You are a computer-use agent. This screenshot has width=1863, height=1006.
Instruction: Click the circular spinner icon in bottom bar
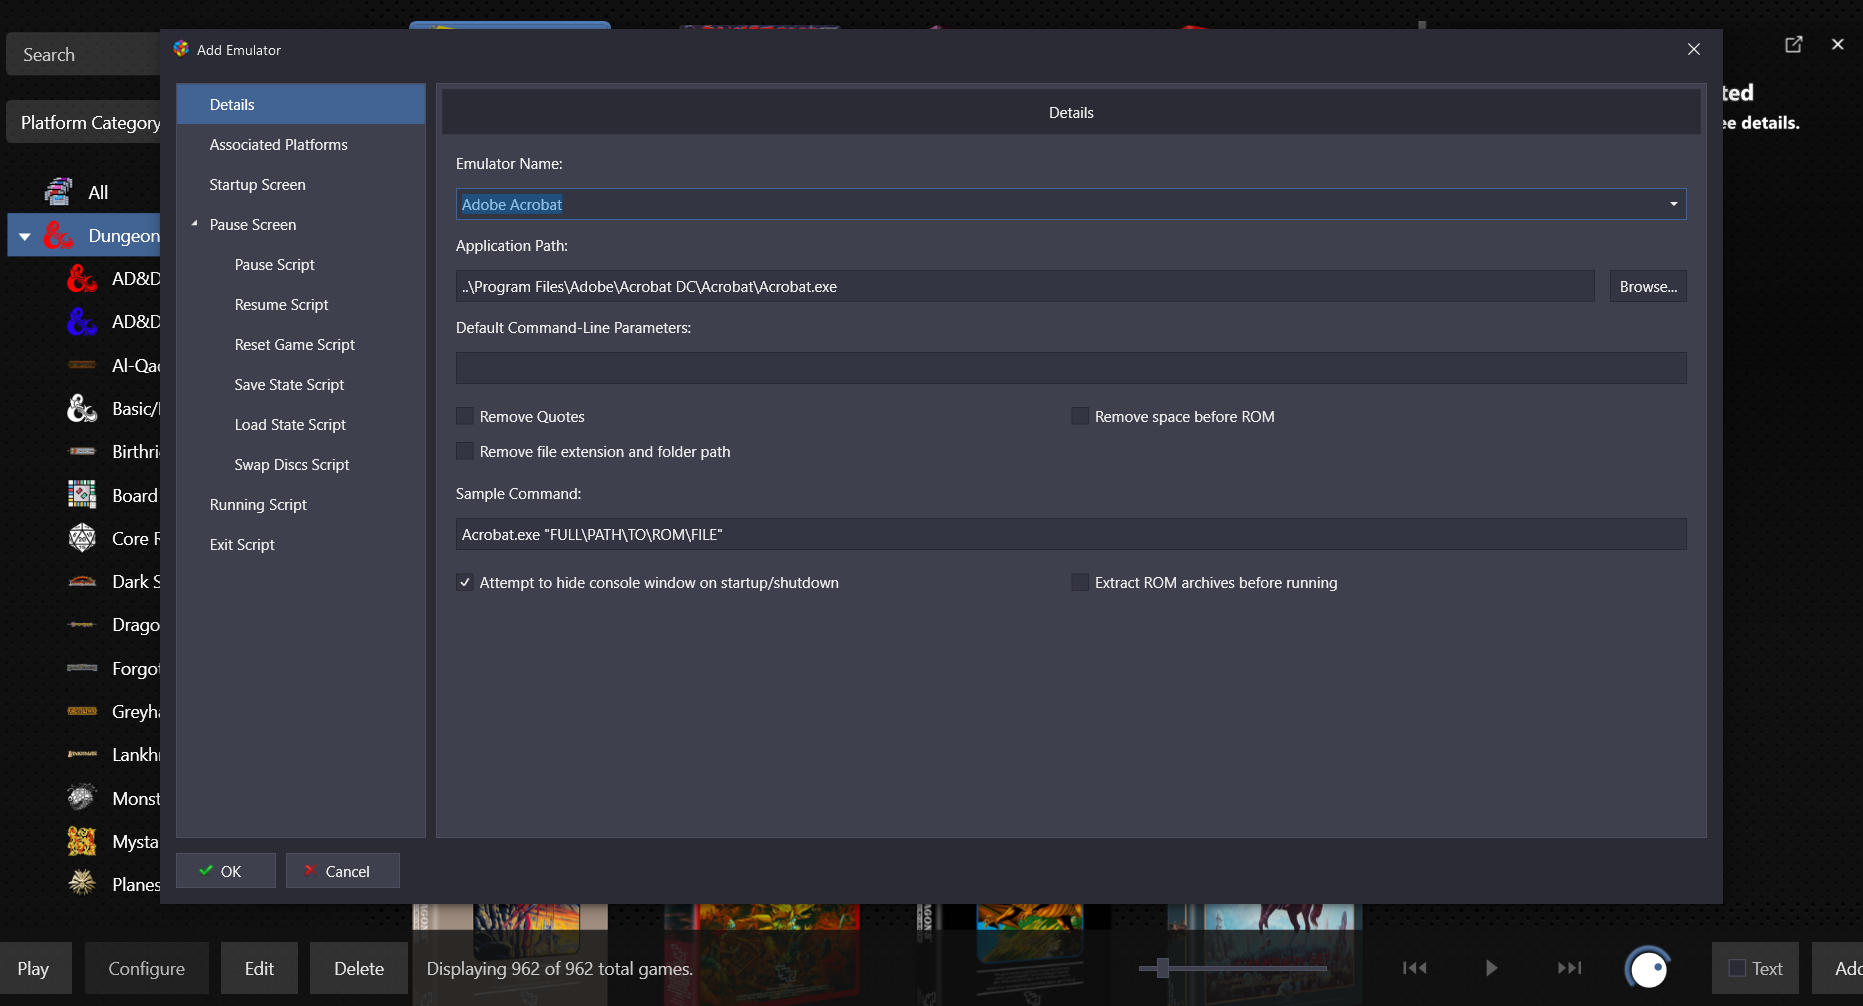pos(1648,968)
